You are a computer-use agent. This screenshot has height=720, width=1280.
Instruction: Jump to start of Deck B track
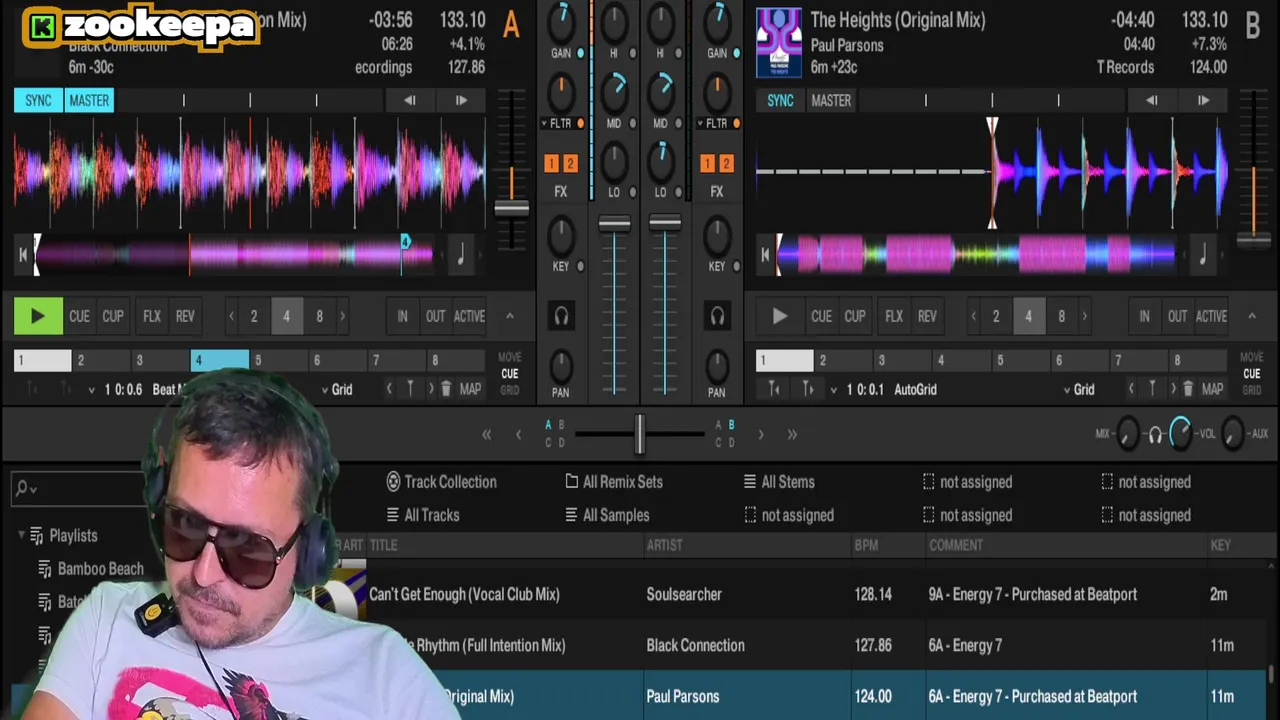click(x=765, y=255)
